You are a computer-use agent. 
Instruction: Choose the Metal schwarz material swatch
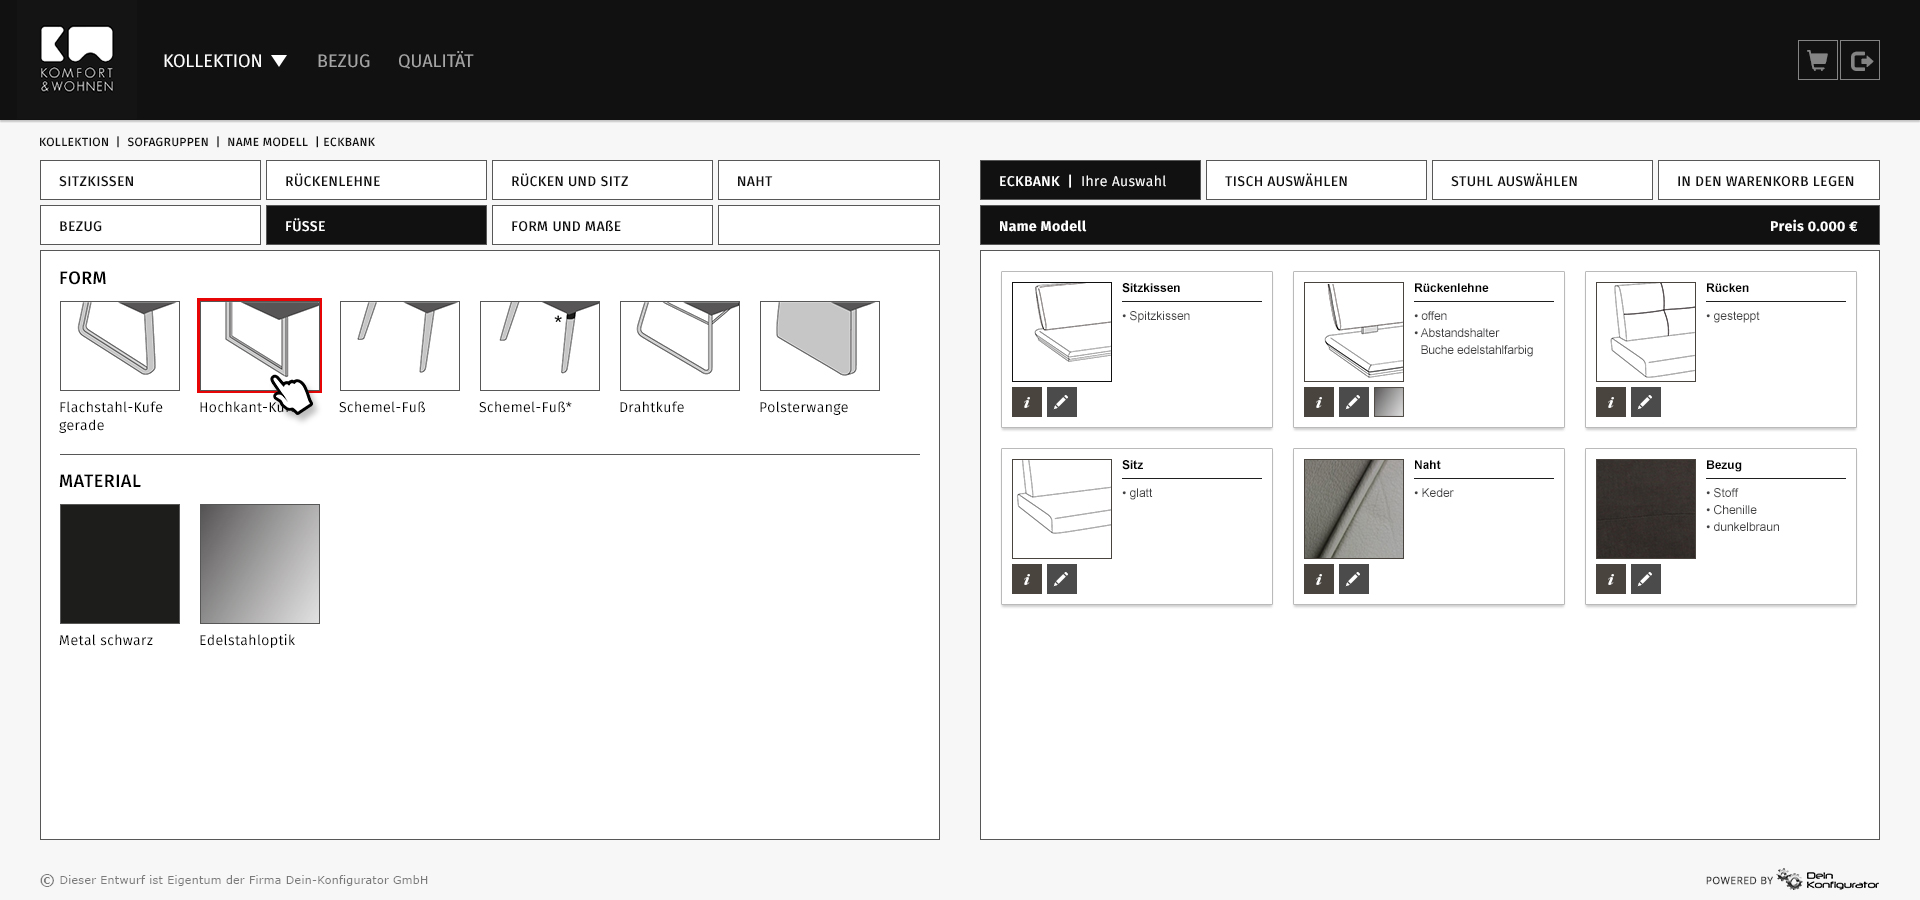pyautogui.click(x=120, y=564)
